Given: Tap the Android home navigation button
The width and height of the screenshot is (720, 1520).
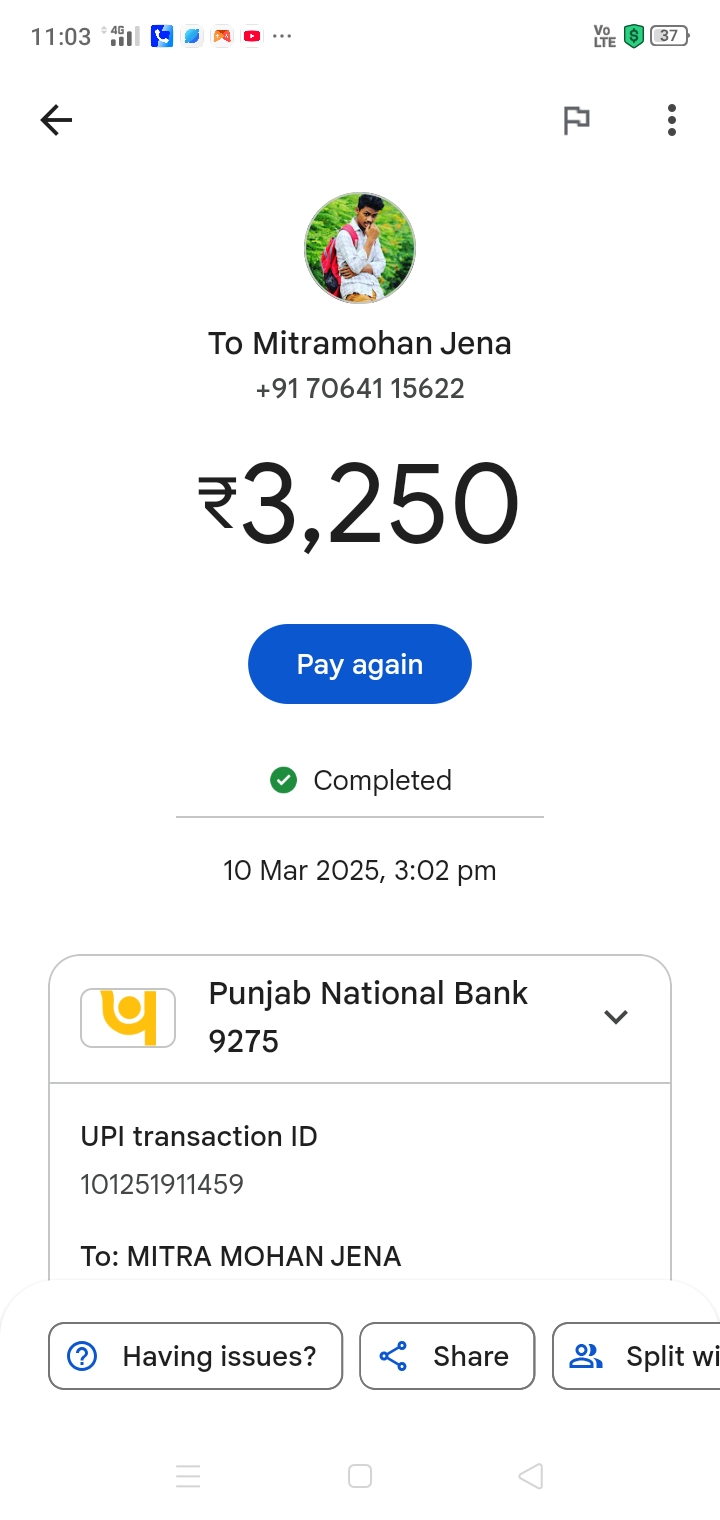Looking at the screenshot, I should tap(360, 1476).
